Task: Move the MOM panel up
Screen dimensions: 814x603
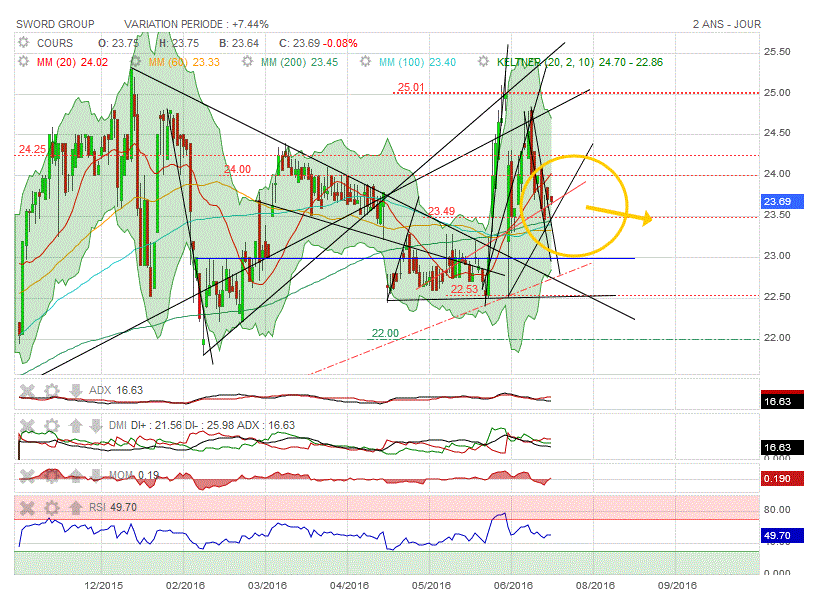Action: (76, 475)
